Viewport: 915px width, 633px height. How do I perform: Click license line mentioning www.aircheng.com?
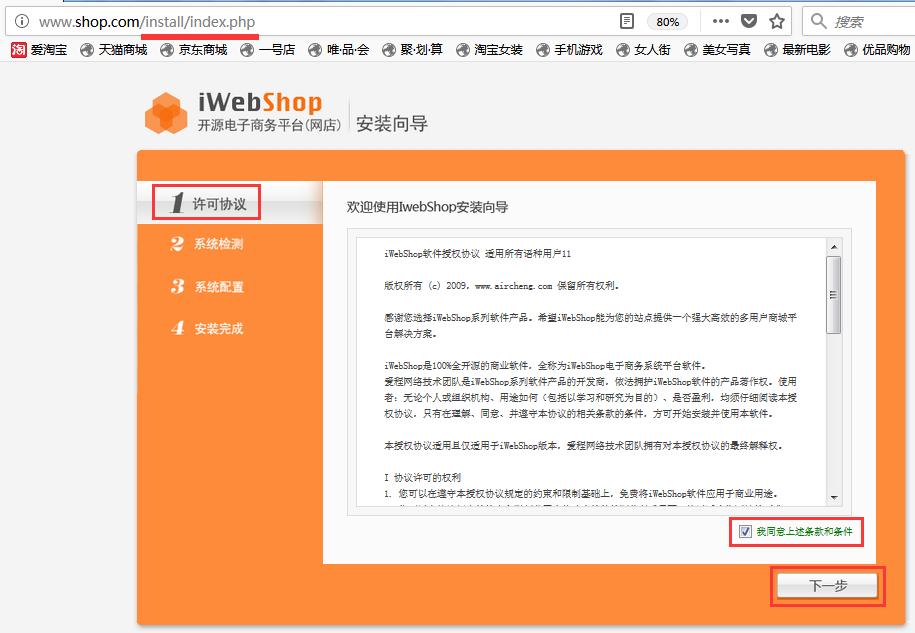(501, 286)
